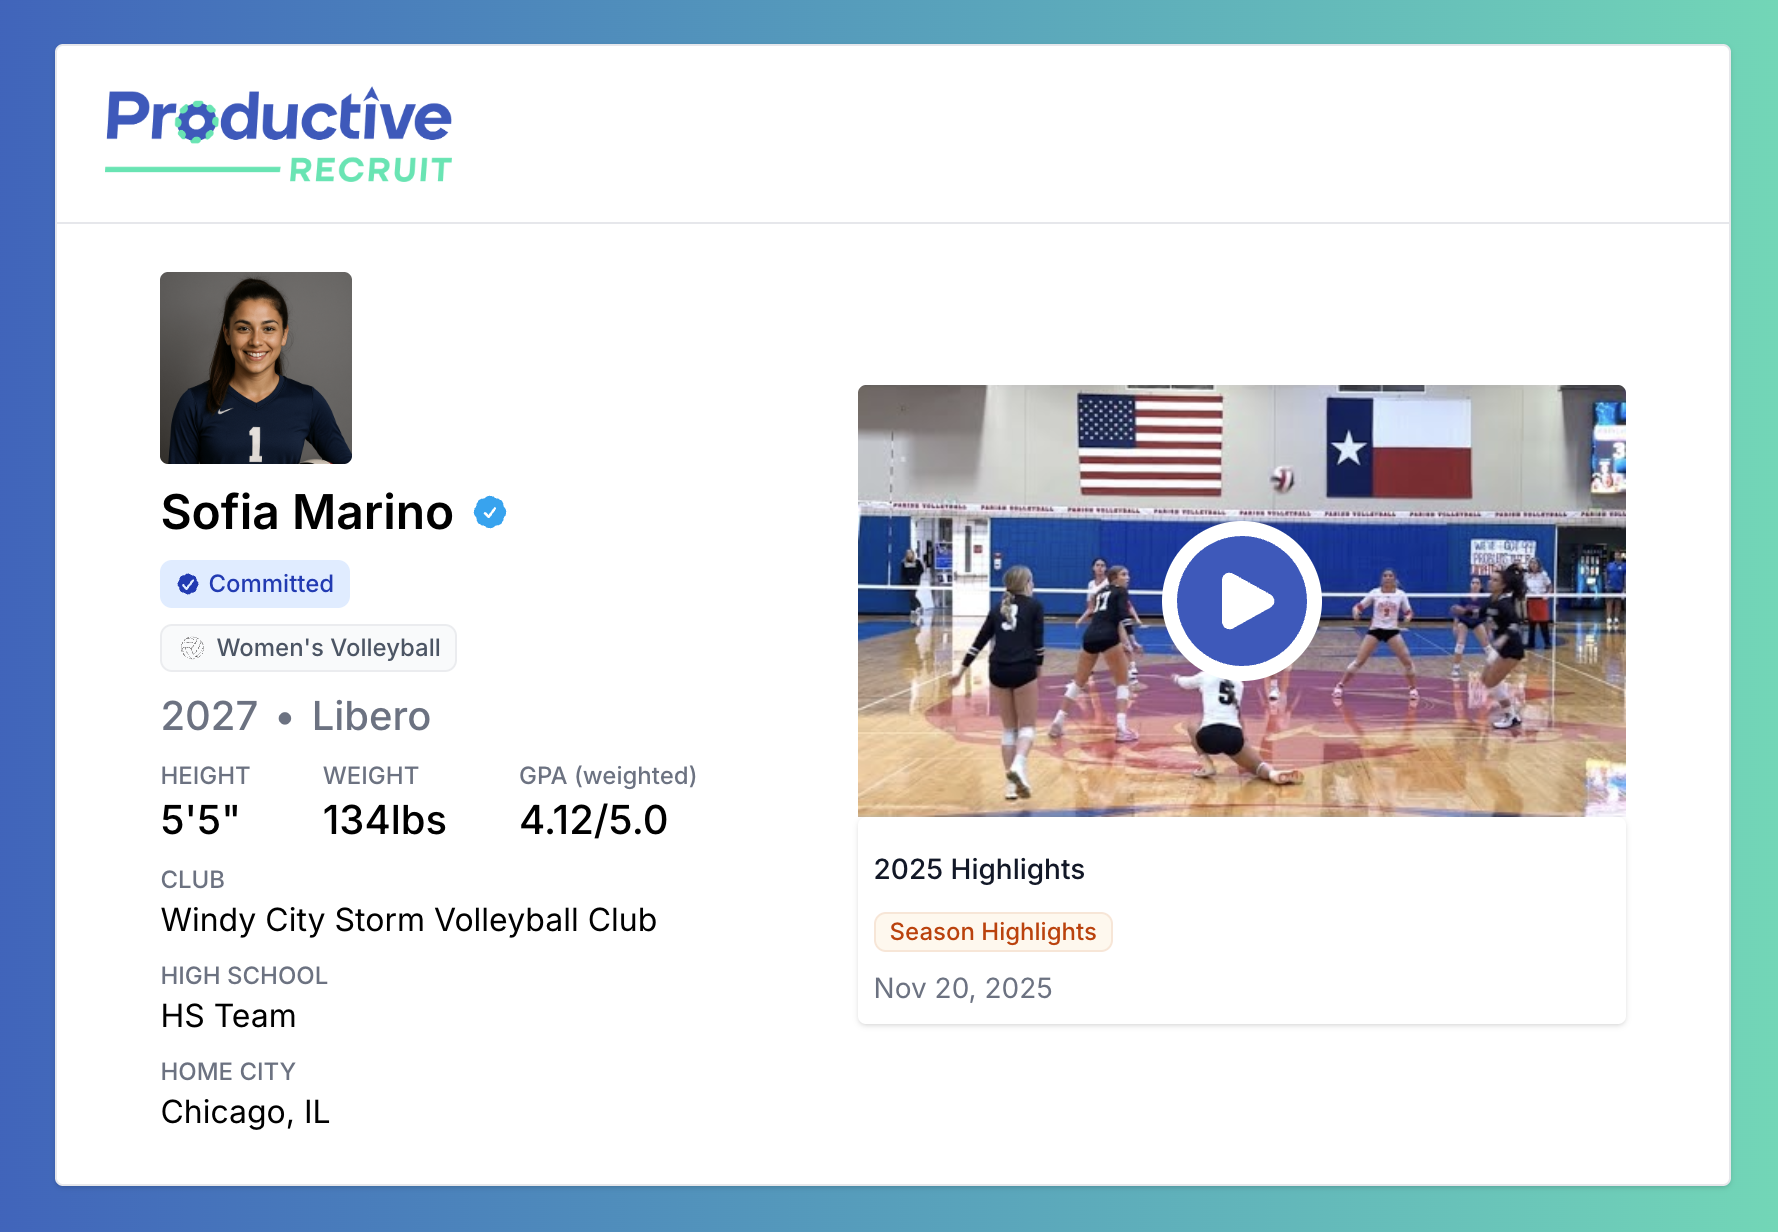
Task: Click the volleyball icon in the sport tag
Action: [192, 648]
